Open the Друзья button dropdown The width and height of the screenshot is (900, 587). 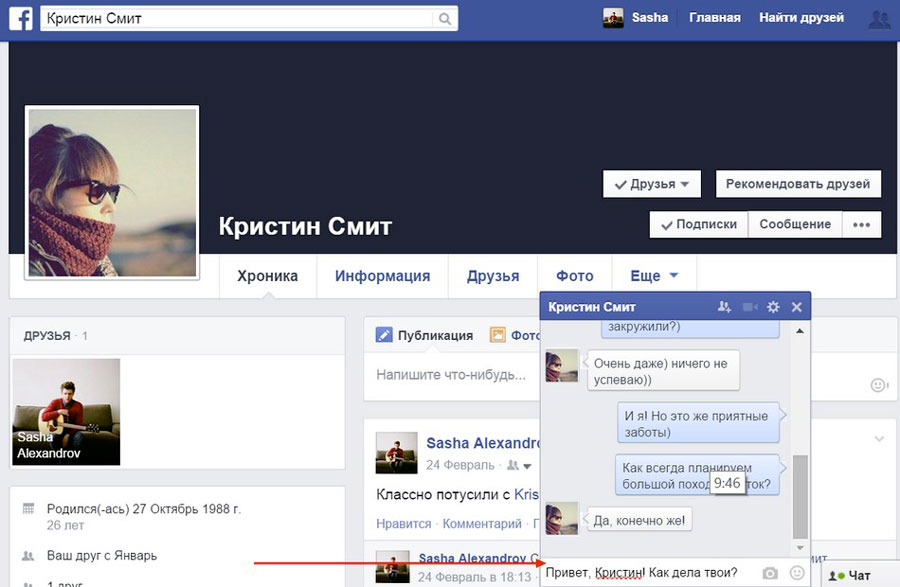[x=651, y=184]
